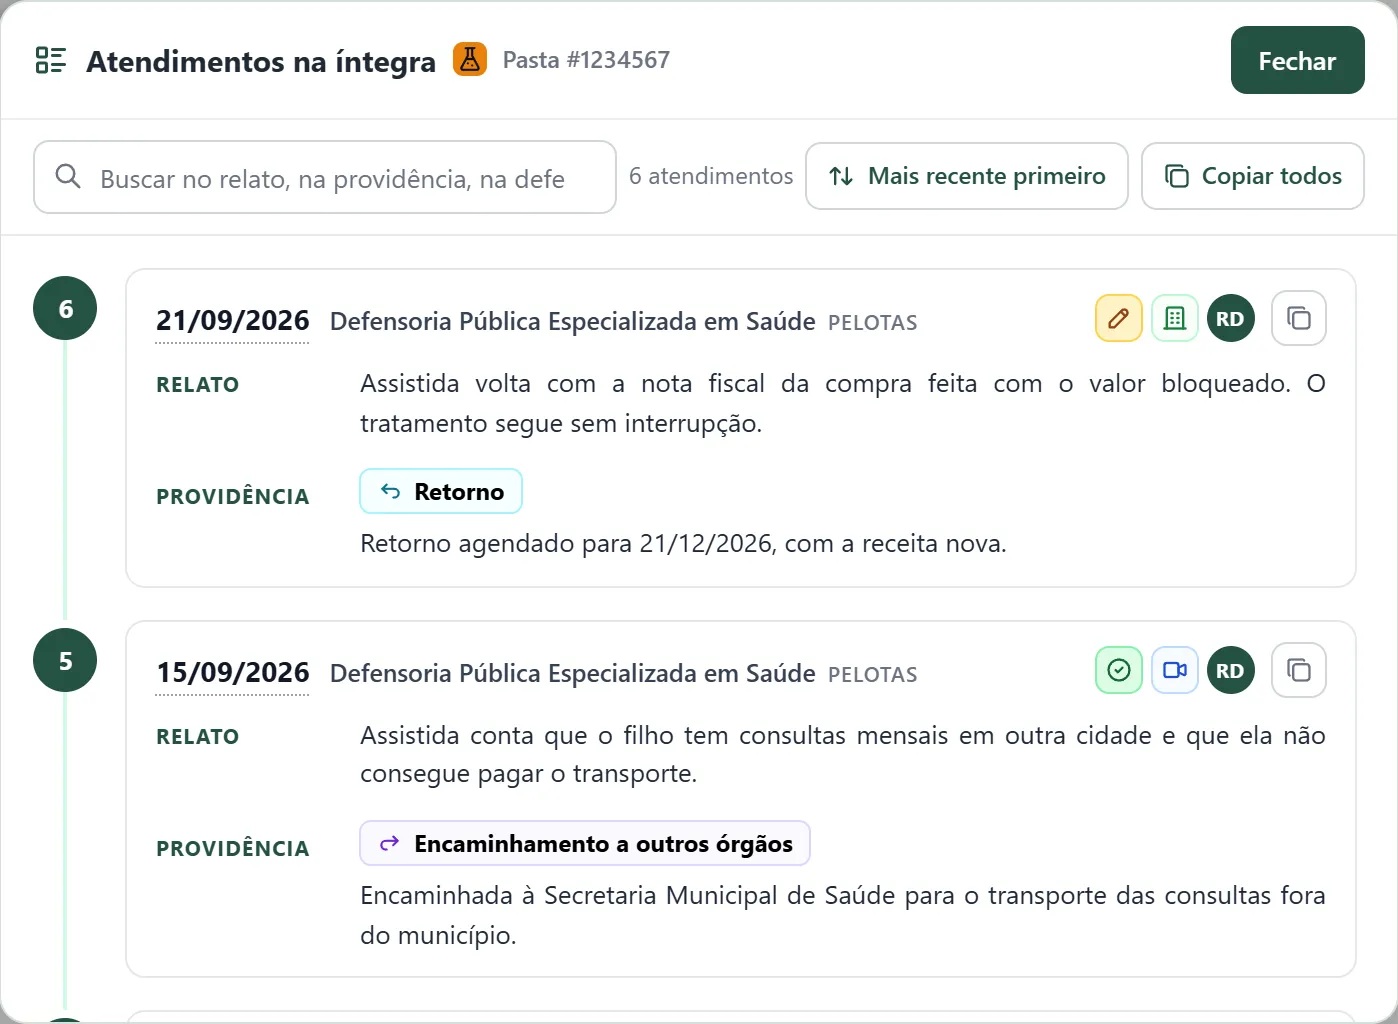
Task: Click the relato starting Assistida conta que o filho
Action: (843, 754)
